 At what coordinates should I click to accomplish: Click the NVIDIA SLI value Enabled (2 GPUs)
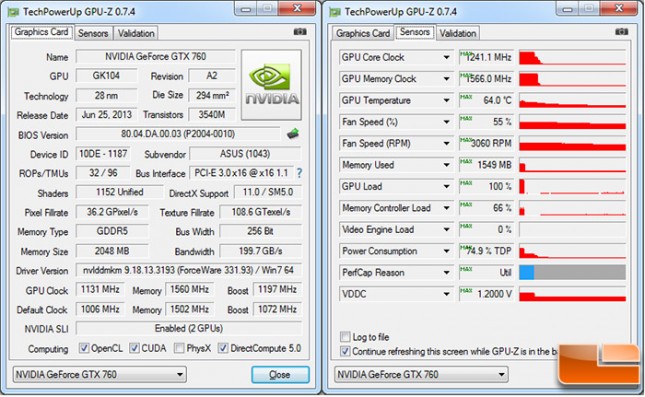pos(188,328)
